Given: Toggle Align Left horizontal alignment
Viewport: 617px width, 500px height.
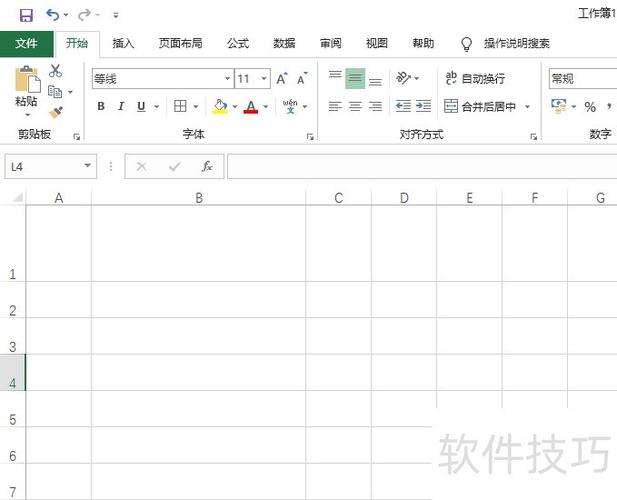Looking at the screenshot, I should tap(335, 106).
